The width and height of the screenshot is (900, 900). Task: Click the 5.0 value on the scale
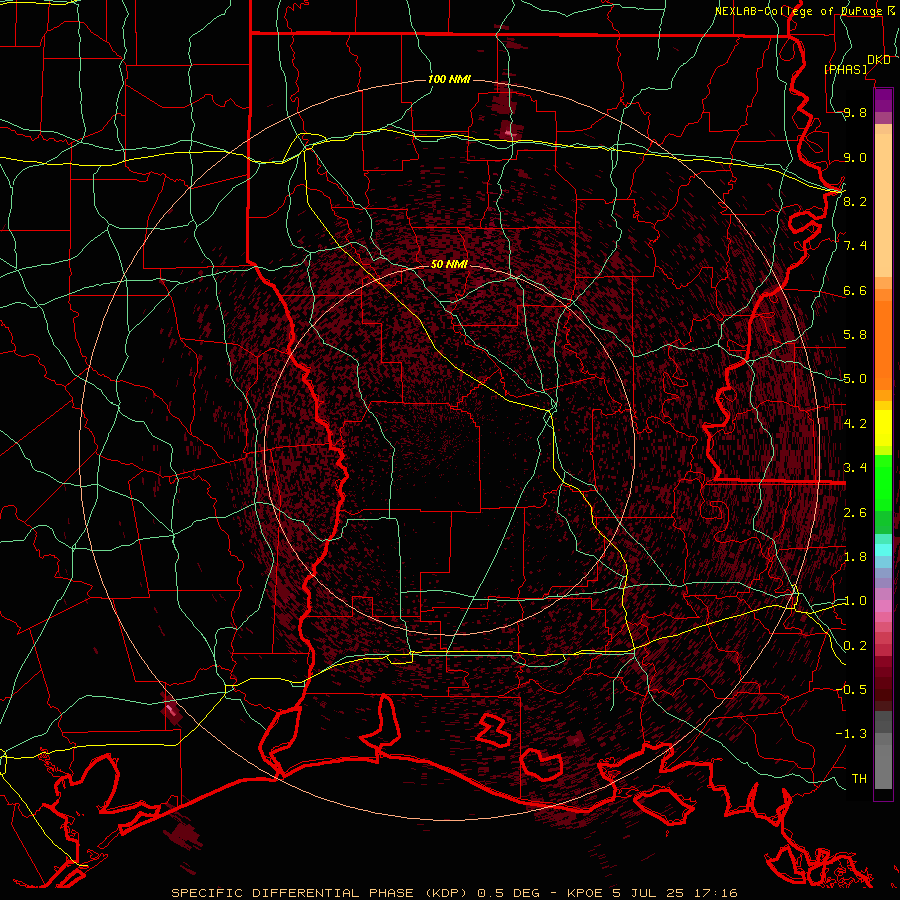(855, 379)
